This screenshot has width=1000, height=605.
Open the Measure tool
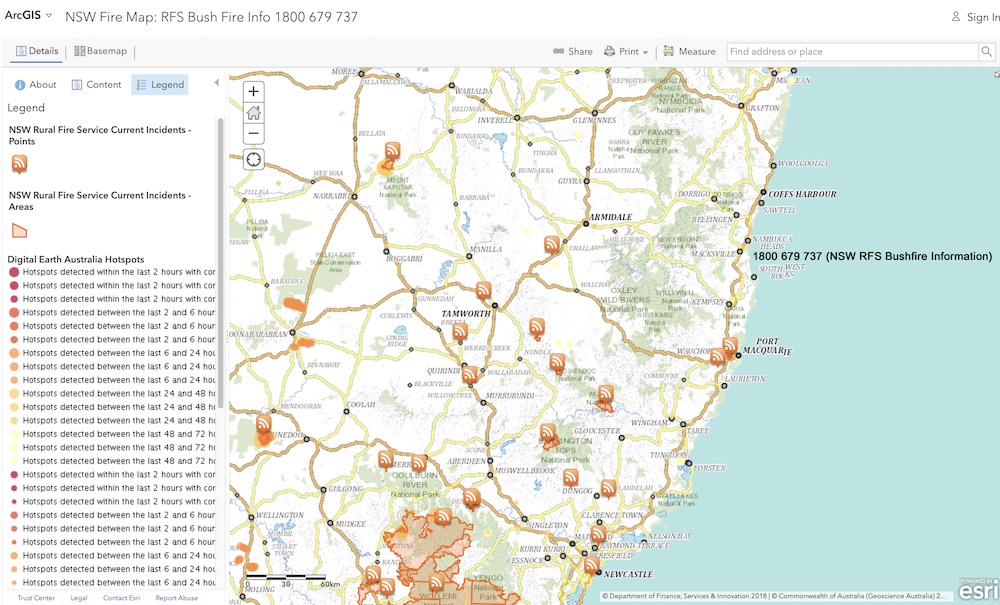(689, 52)
